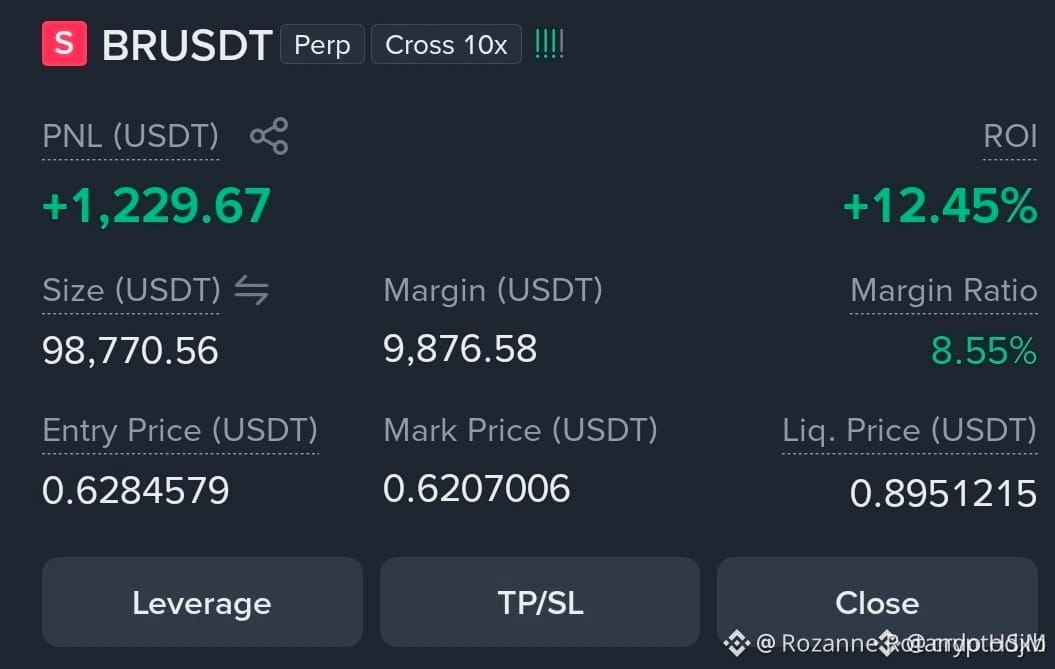1055x669 pixels.
Task: Tap the +1,229.67 PNL value
Action: pos(156,206)
